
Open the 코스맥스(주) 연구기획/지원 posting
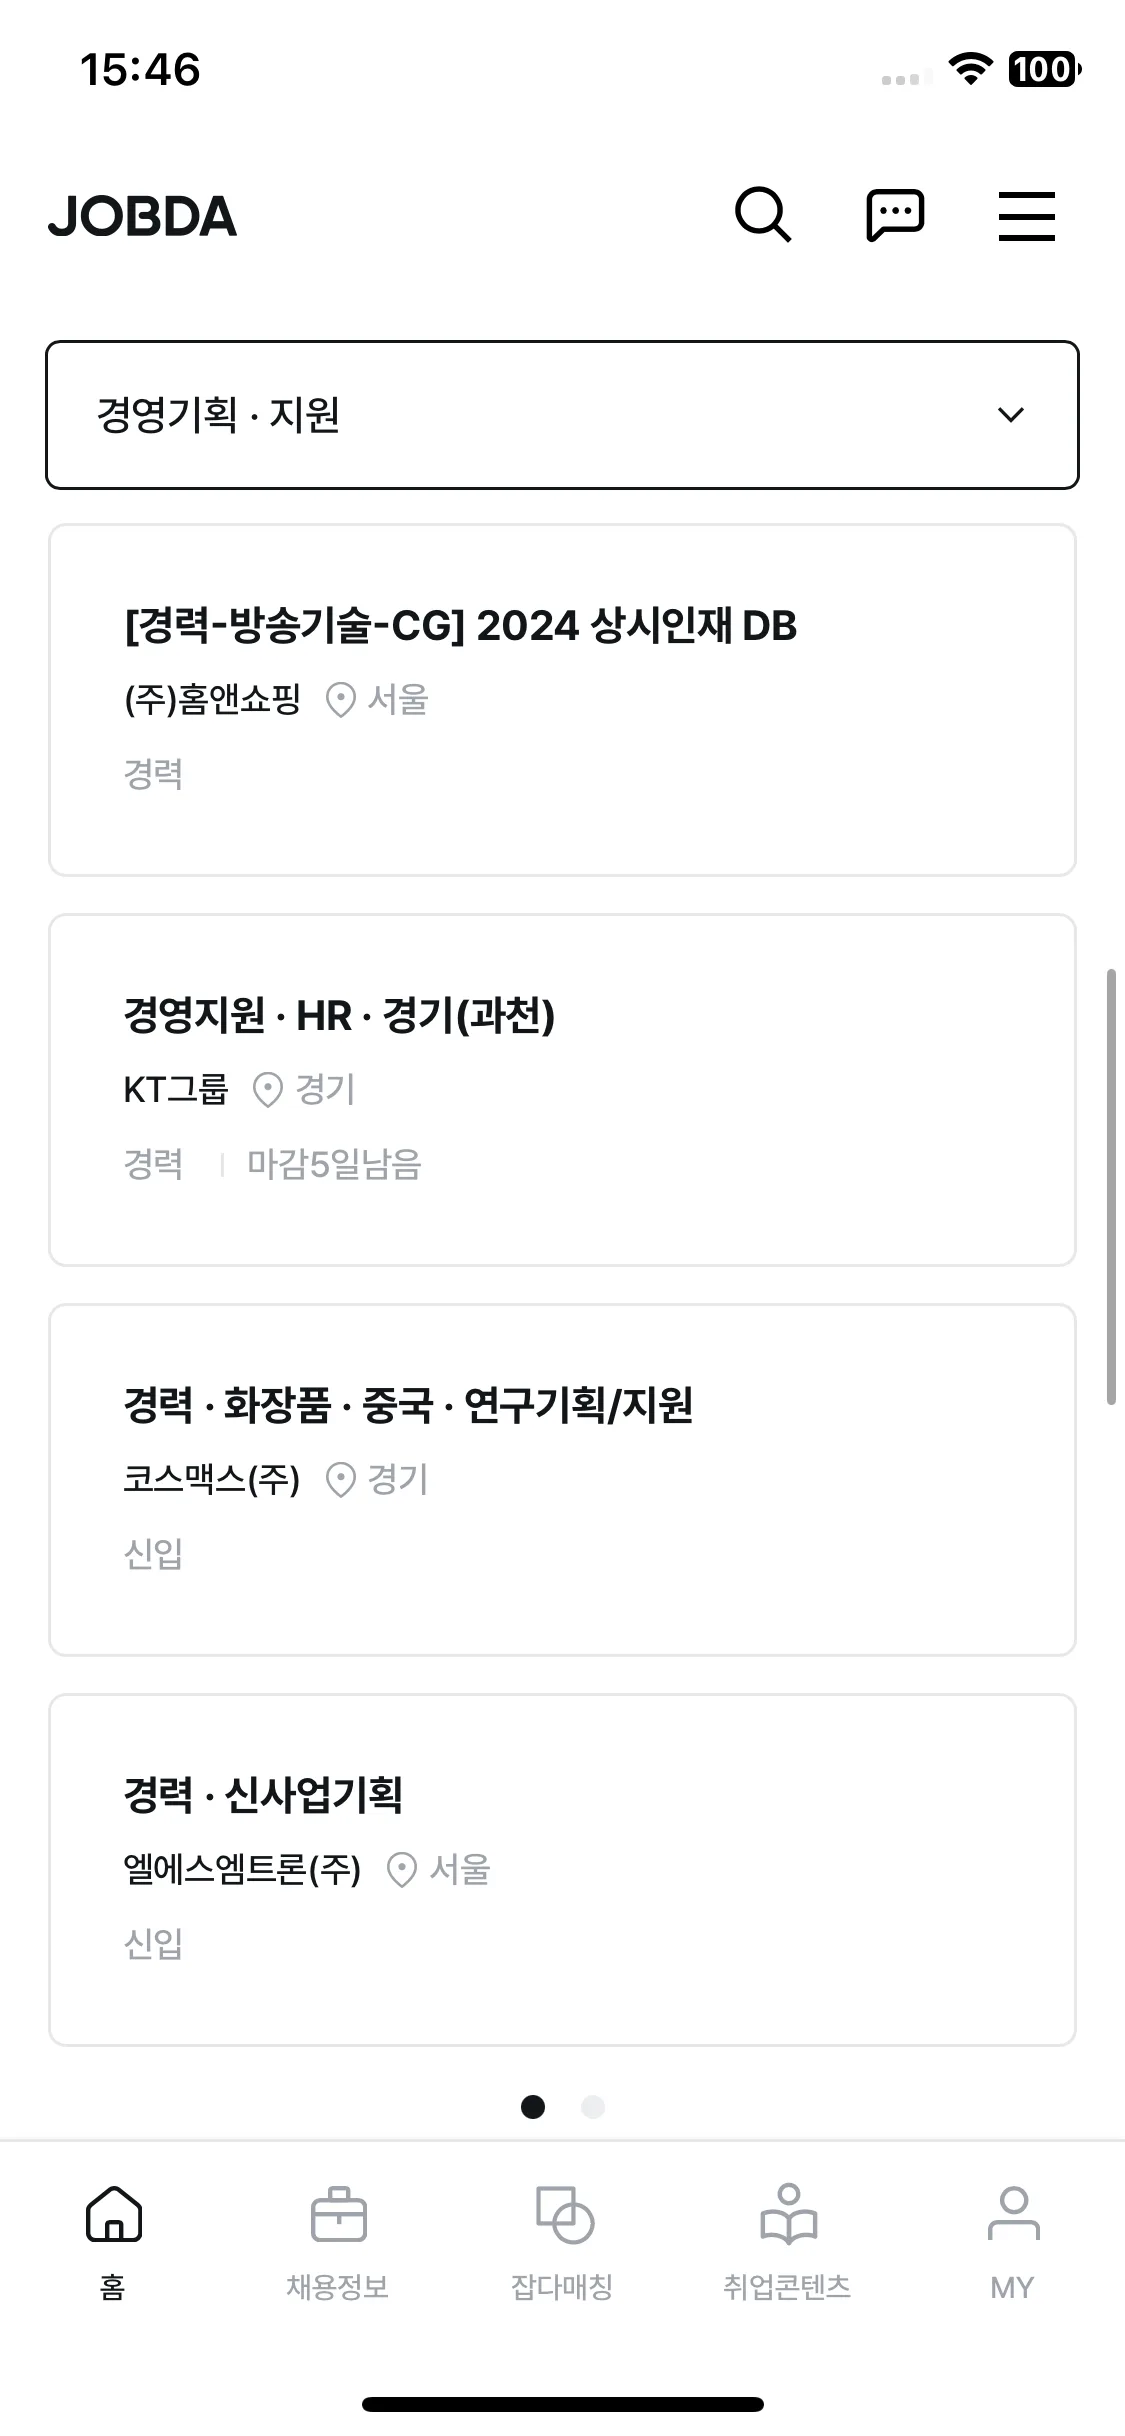click(562, 1480)
